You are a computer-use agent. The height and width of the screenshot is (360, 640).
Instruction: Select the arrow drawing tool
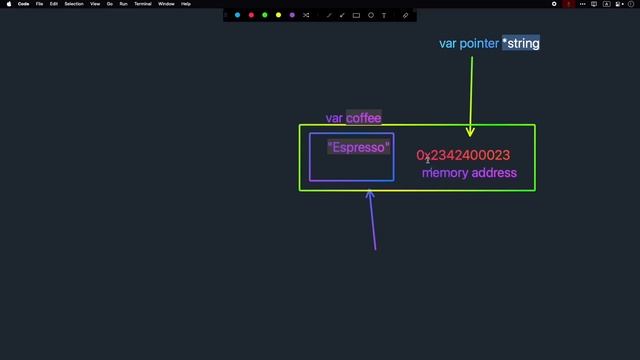click(342, 16)
